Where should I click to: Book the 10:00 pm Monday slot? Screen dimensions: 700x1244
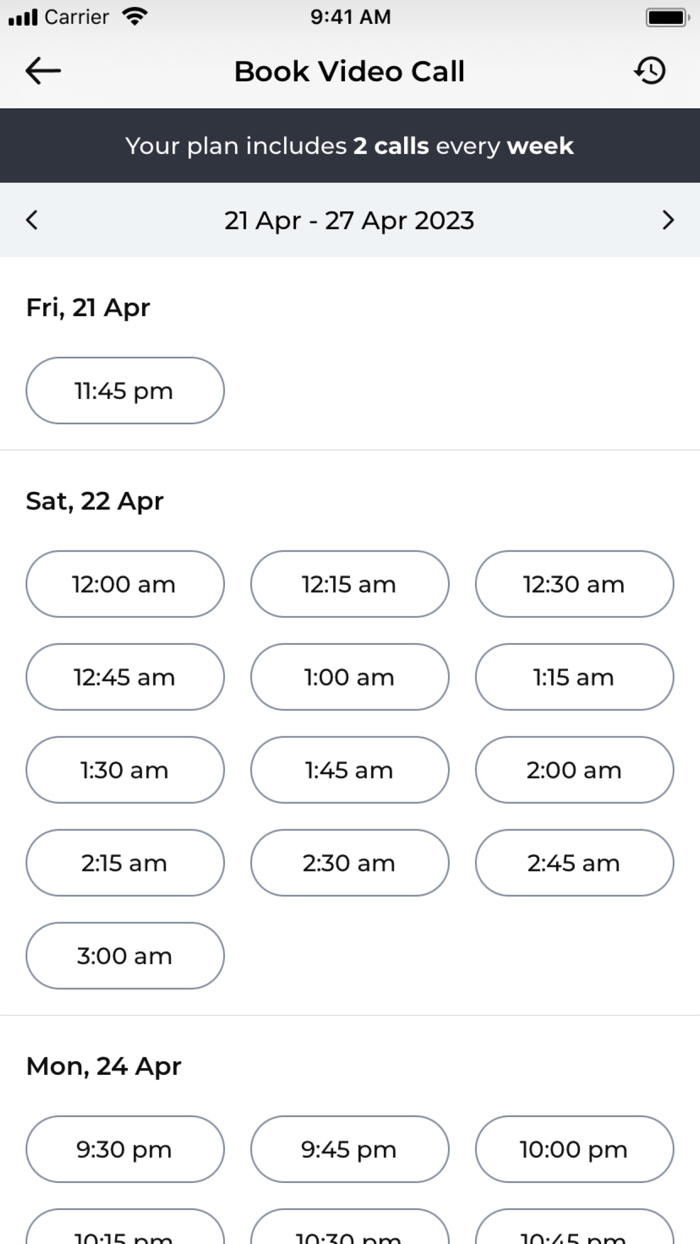point(574,1150)
